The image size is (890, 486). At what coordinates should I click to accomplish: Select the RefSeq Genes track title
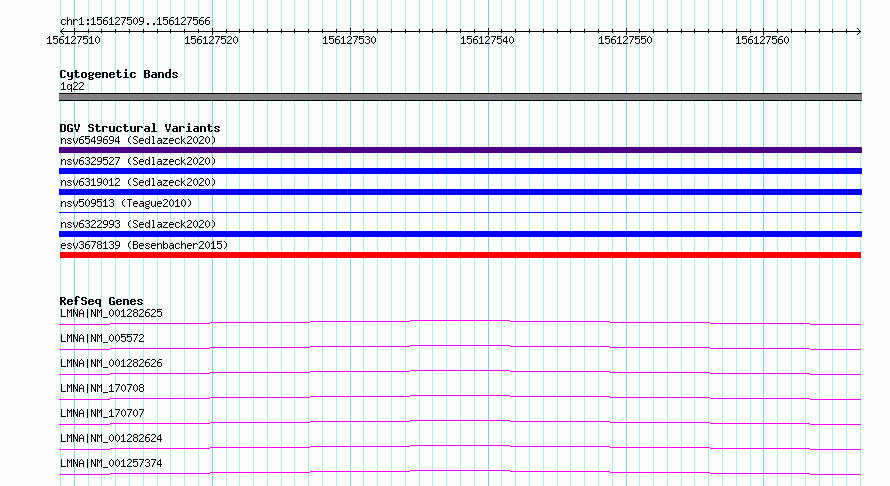click(x=101, y=301)
